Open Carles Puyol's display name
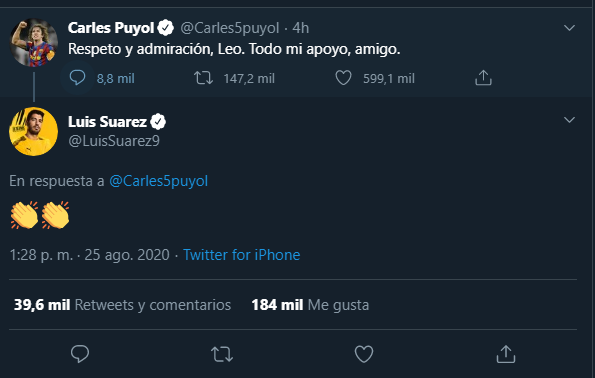 pyautogui.click(x=111, y=28)
